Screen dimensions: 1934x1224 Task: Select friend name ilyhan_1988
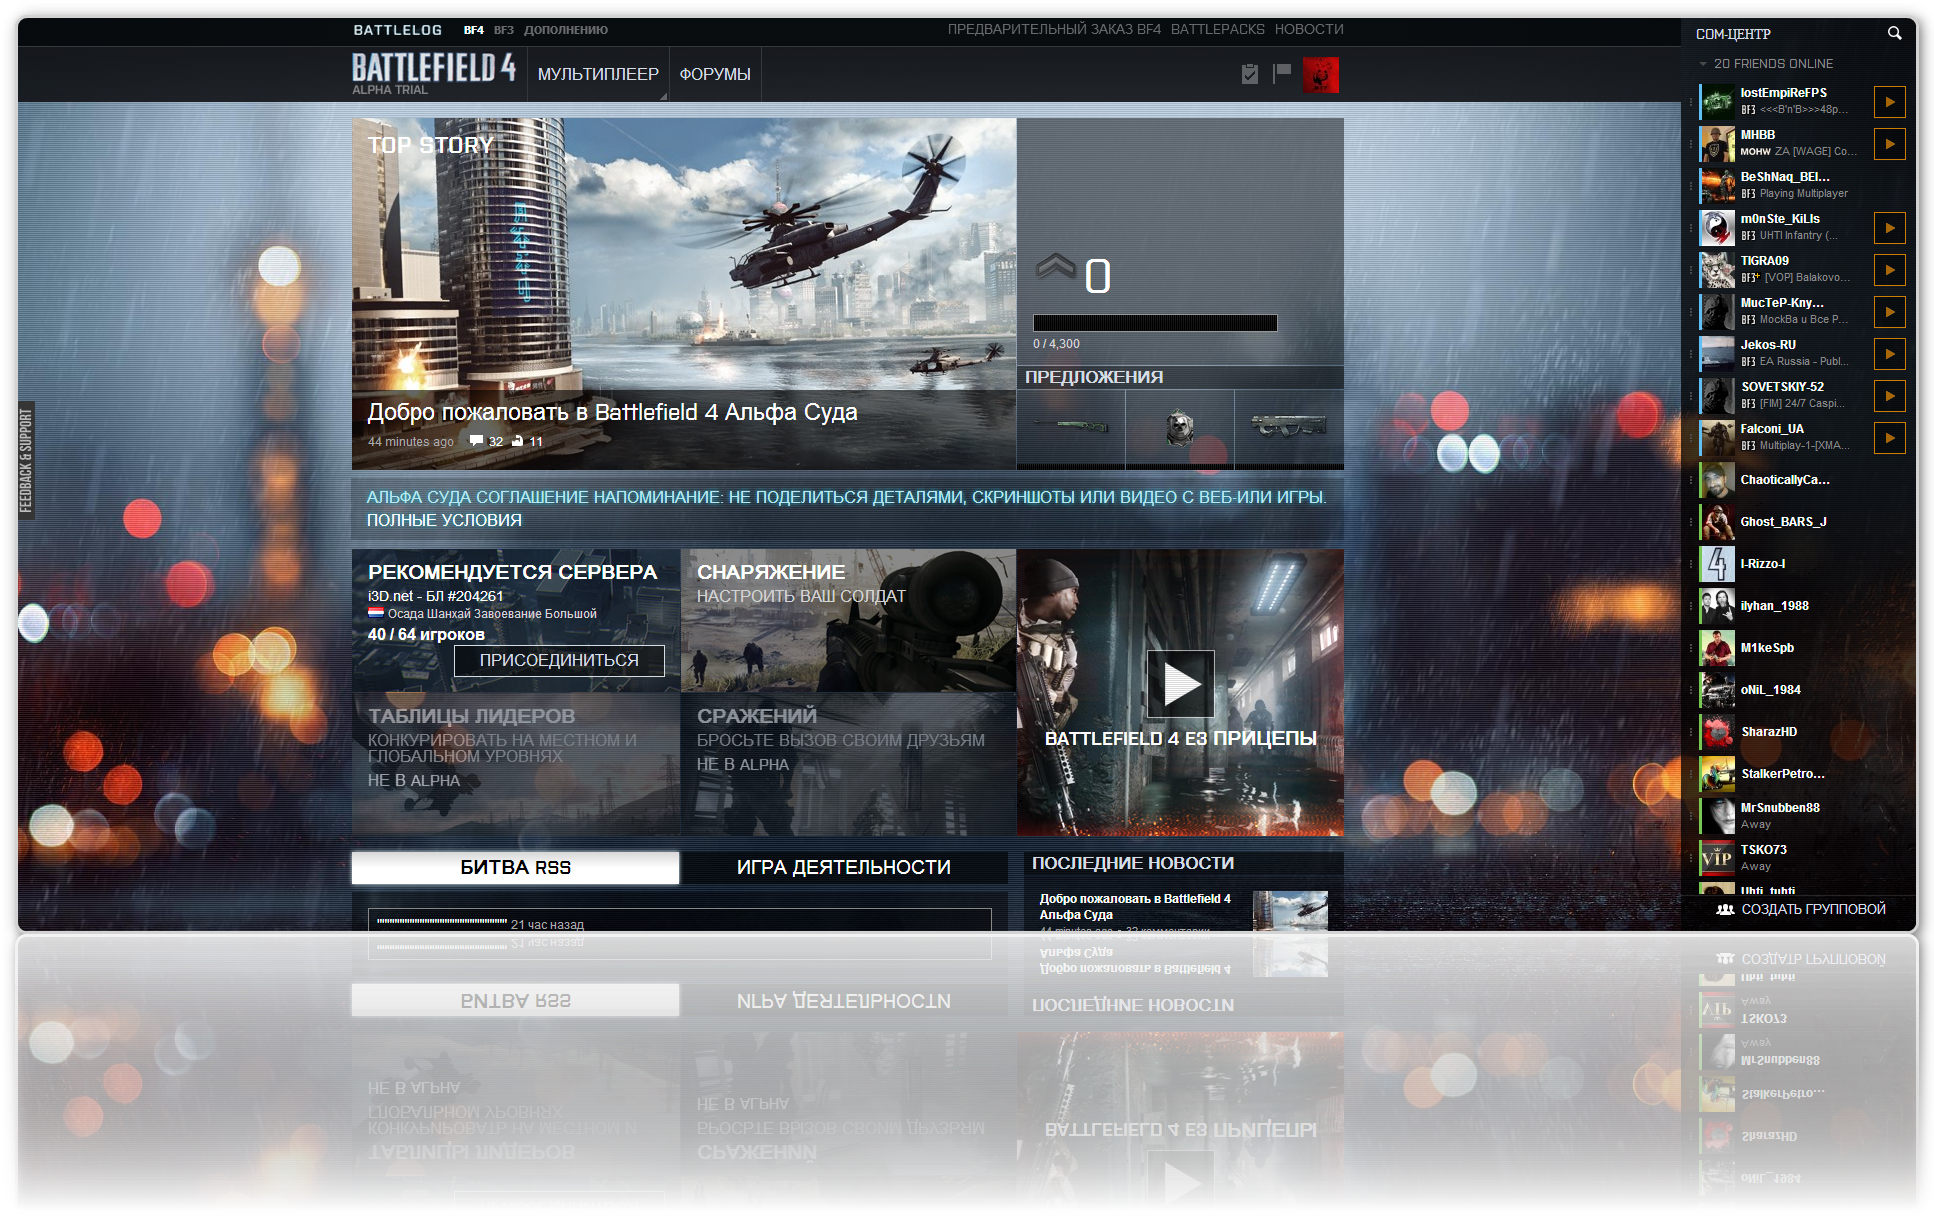tap(1774, 606)
